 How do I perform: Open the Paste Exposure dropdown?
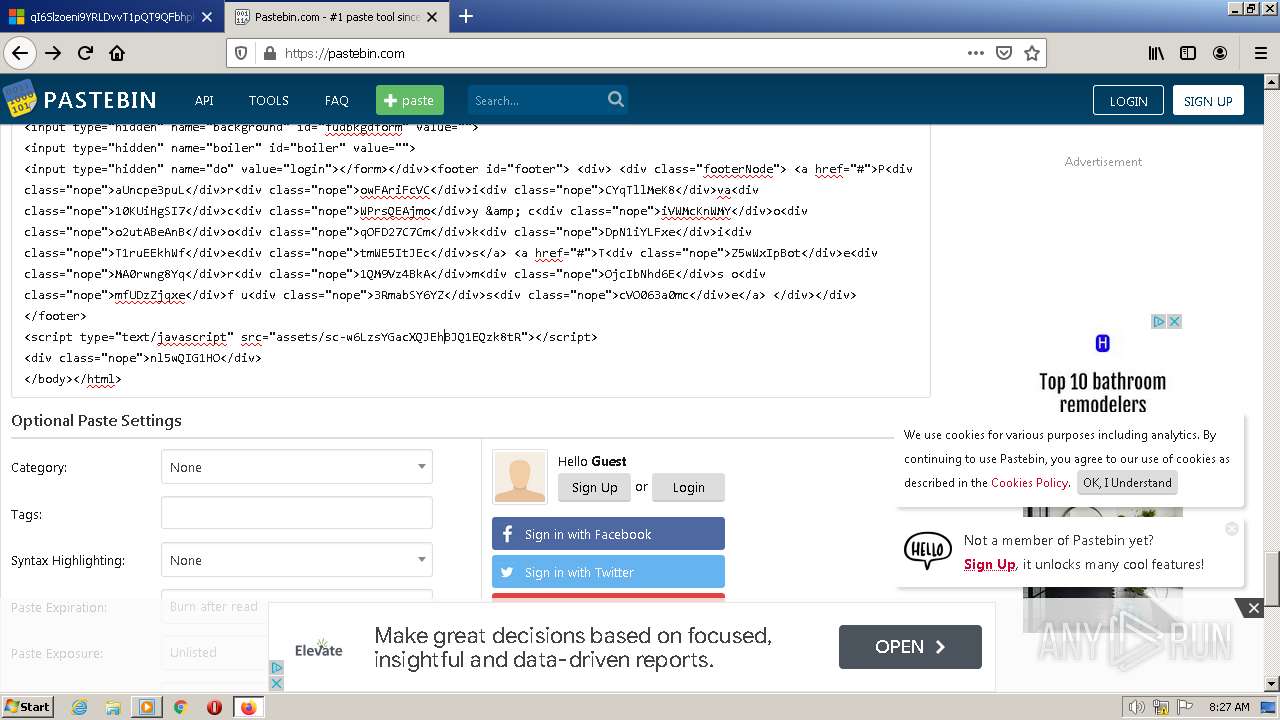pos(297,652)
